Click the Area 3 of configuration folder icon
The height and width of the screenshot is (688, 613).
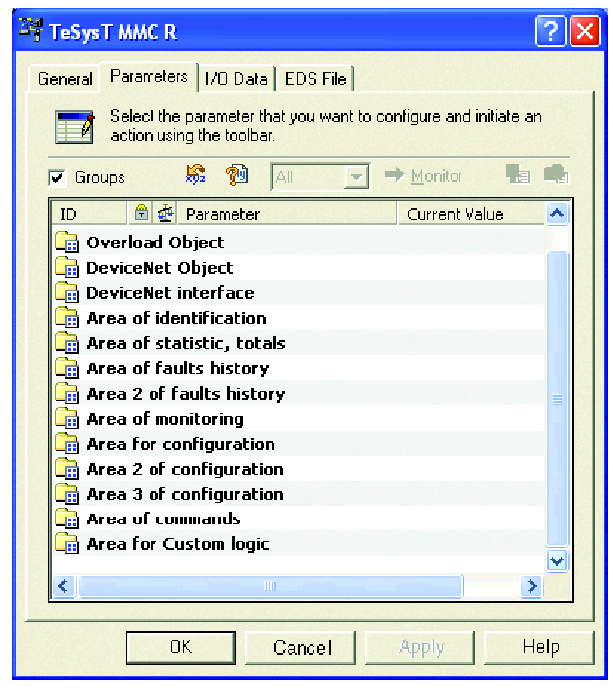point(67,494)
